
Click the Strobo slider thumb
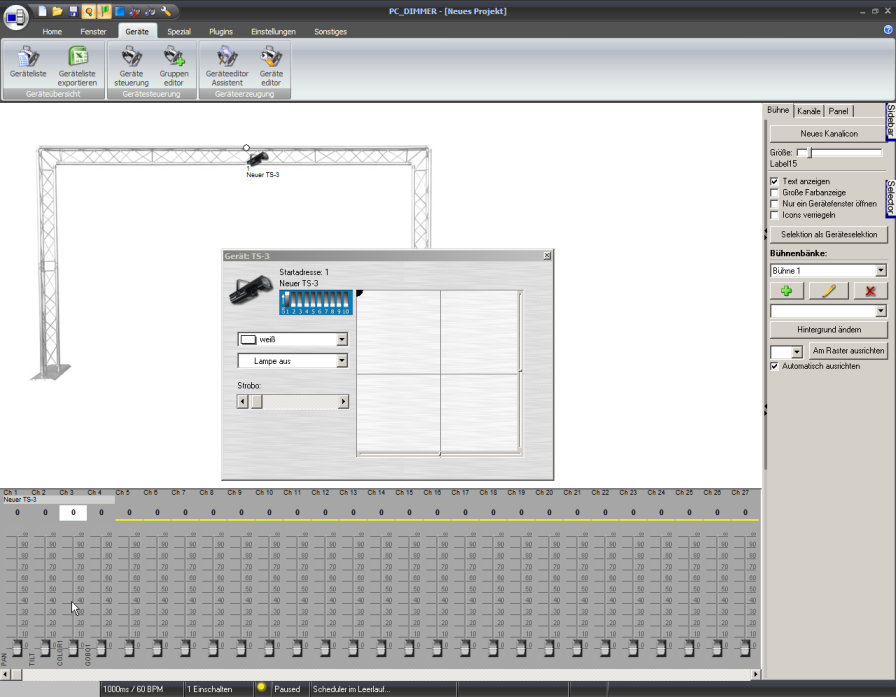257,402
